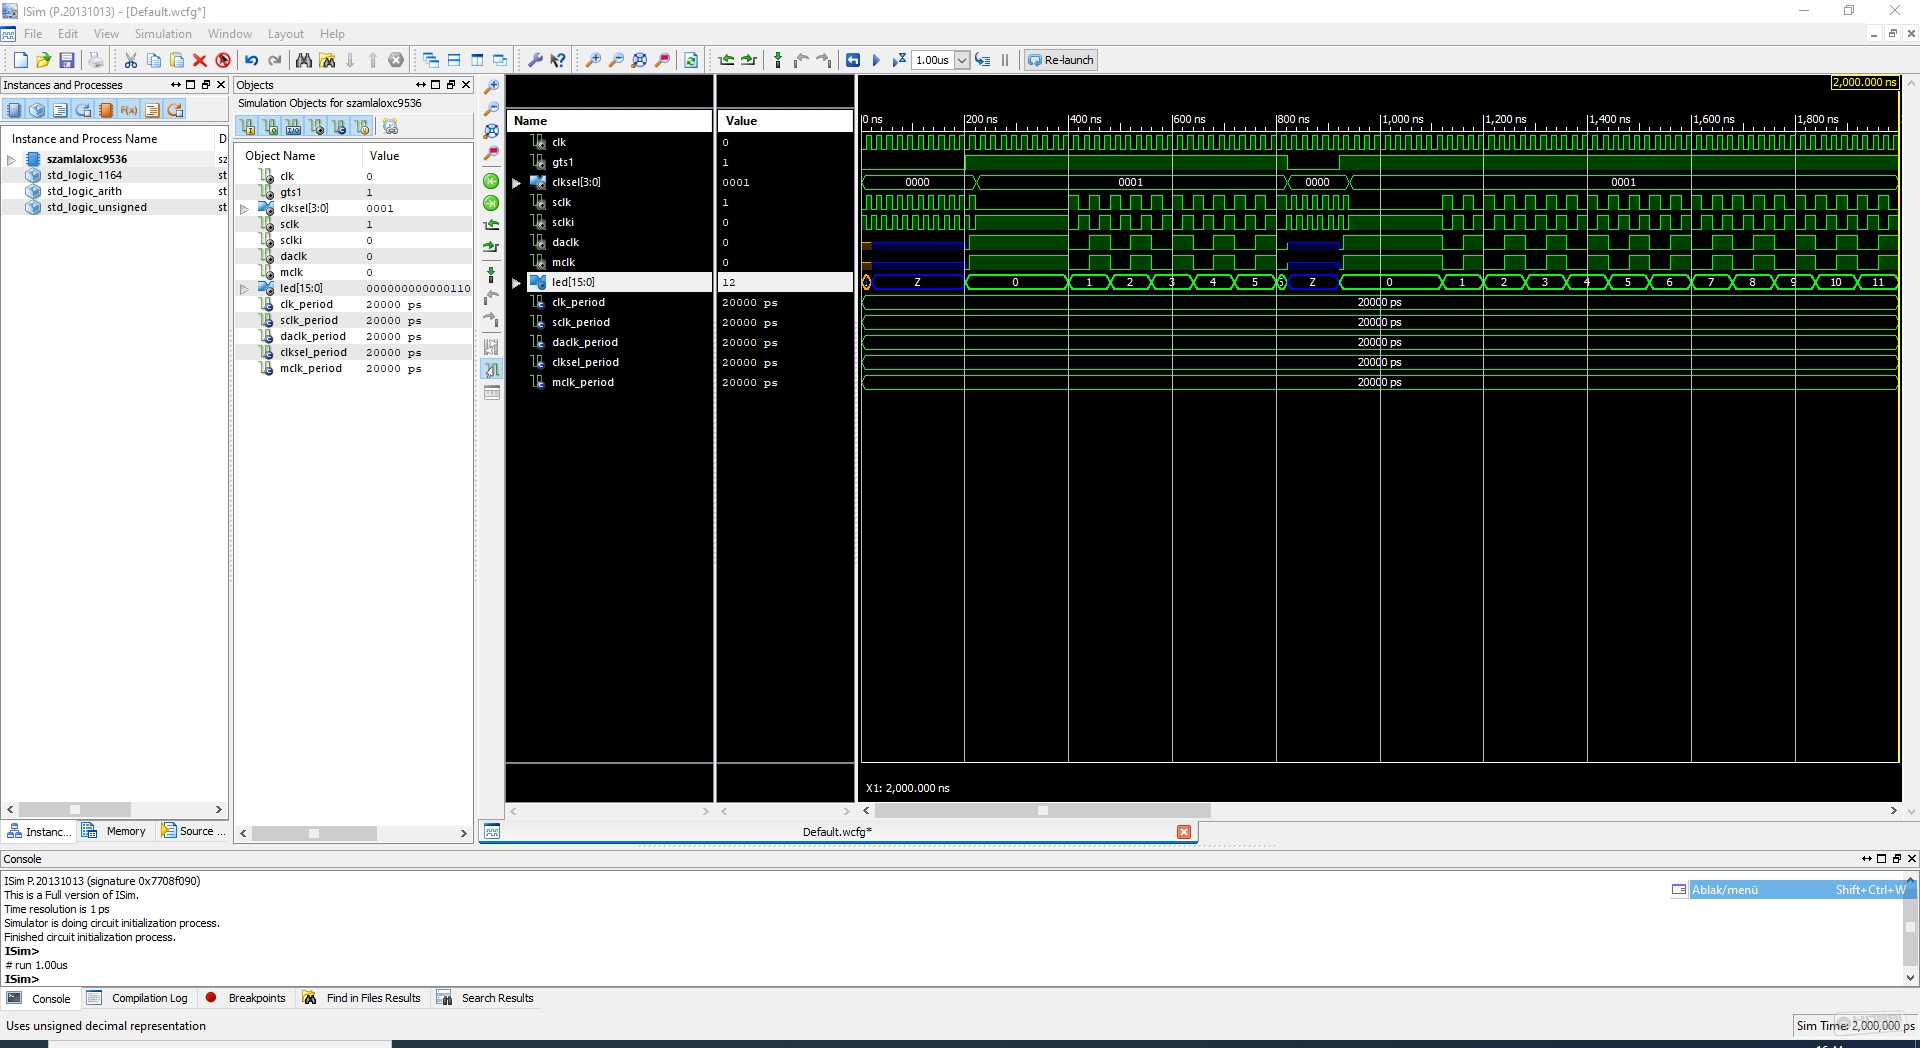The height and width of the screenshot is (1048, 1920).
Task: Open the simulation run-time dropdown arrow
Action: coord(962,60)
